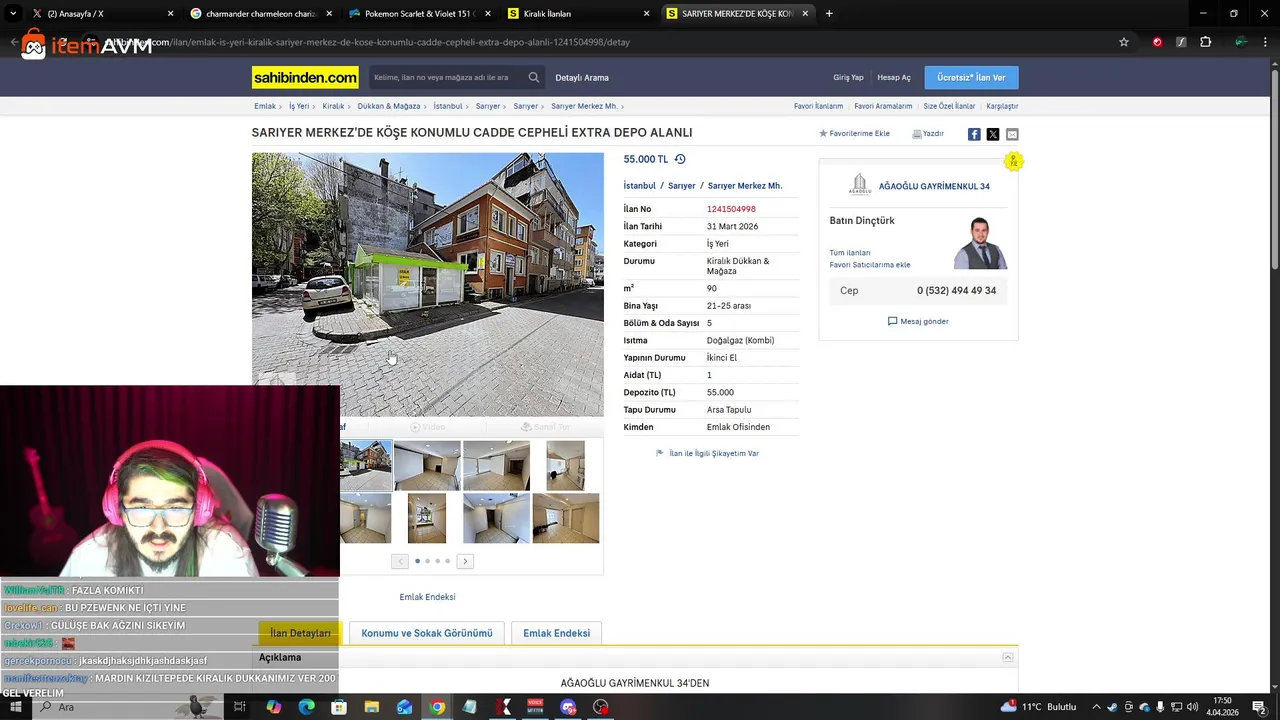Open File Explorer from the taskbar
The width and height of the screenshot is (1280, 720).
[372, 707]
